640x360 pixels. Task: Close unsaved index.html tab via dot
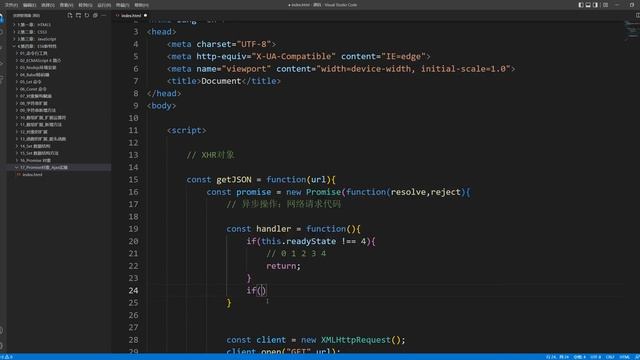(x=145, y=16)
